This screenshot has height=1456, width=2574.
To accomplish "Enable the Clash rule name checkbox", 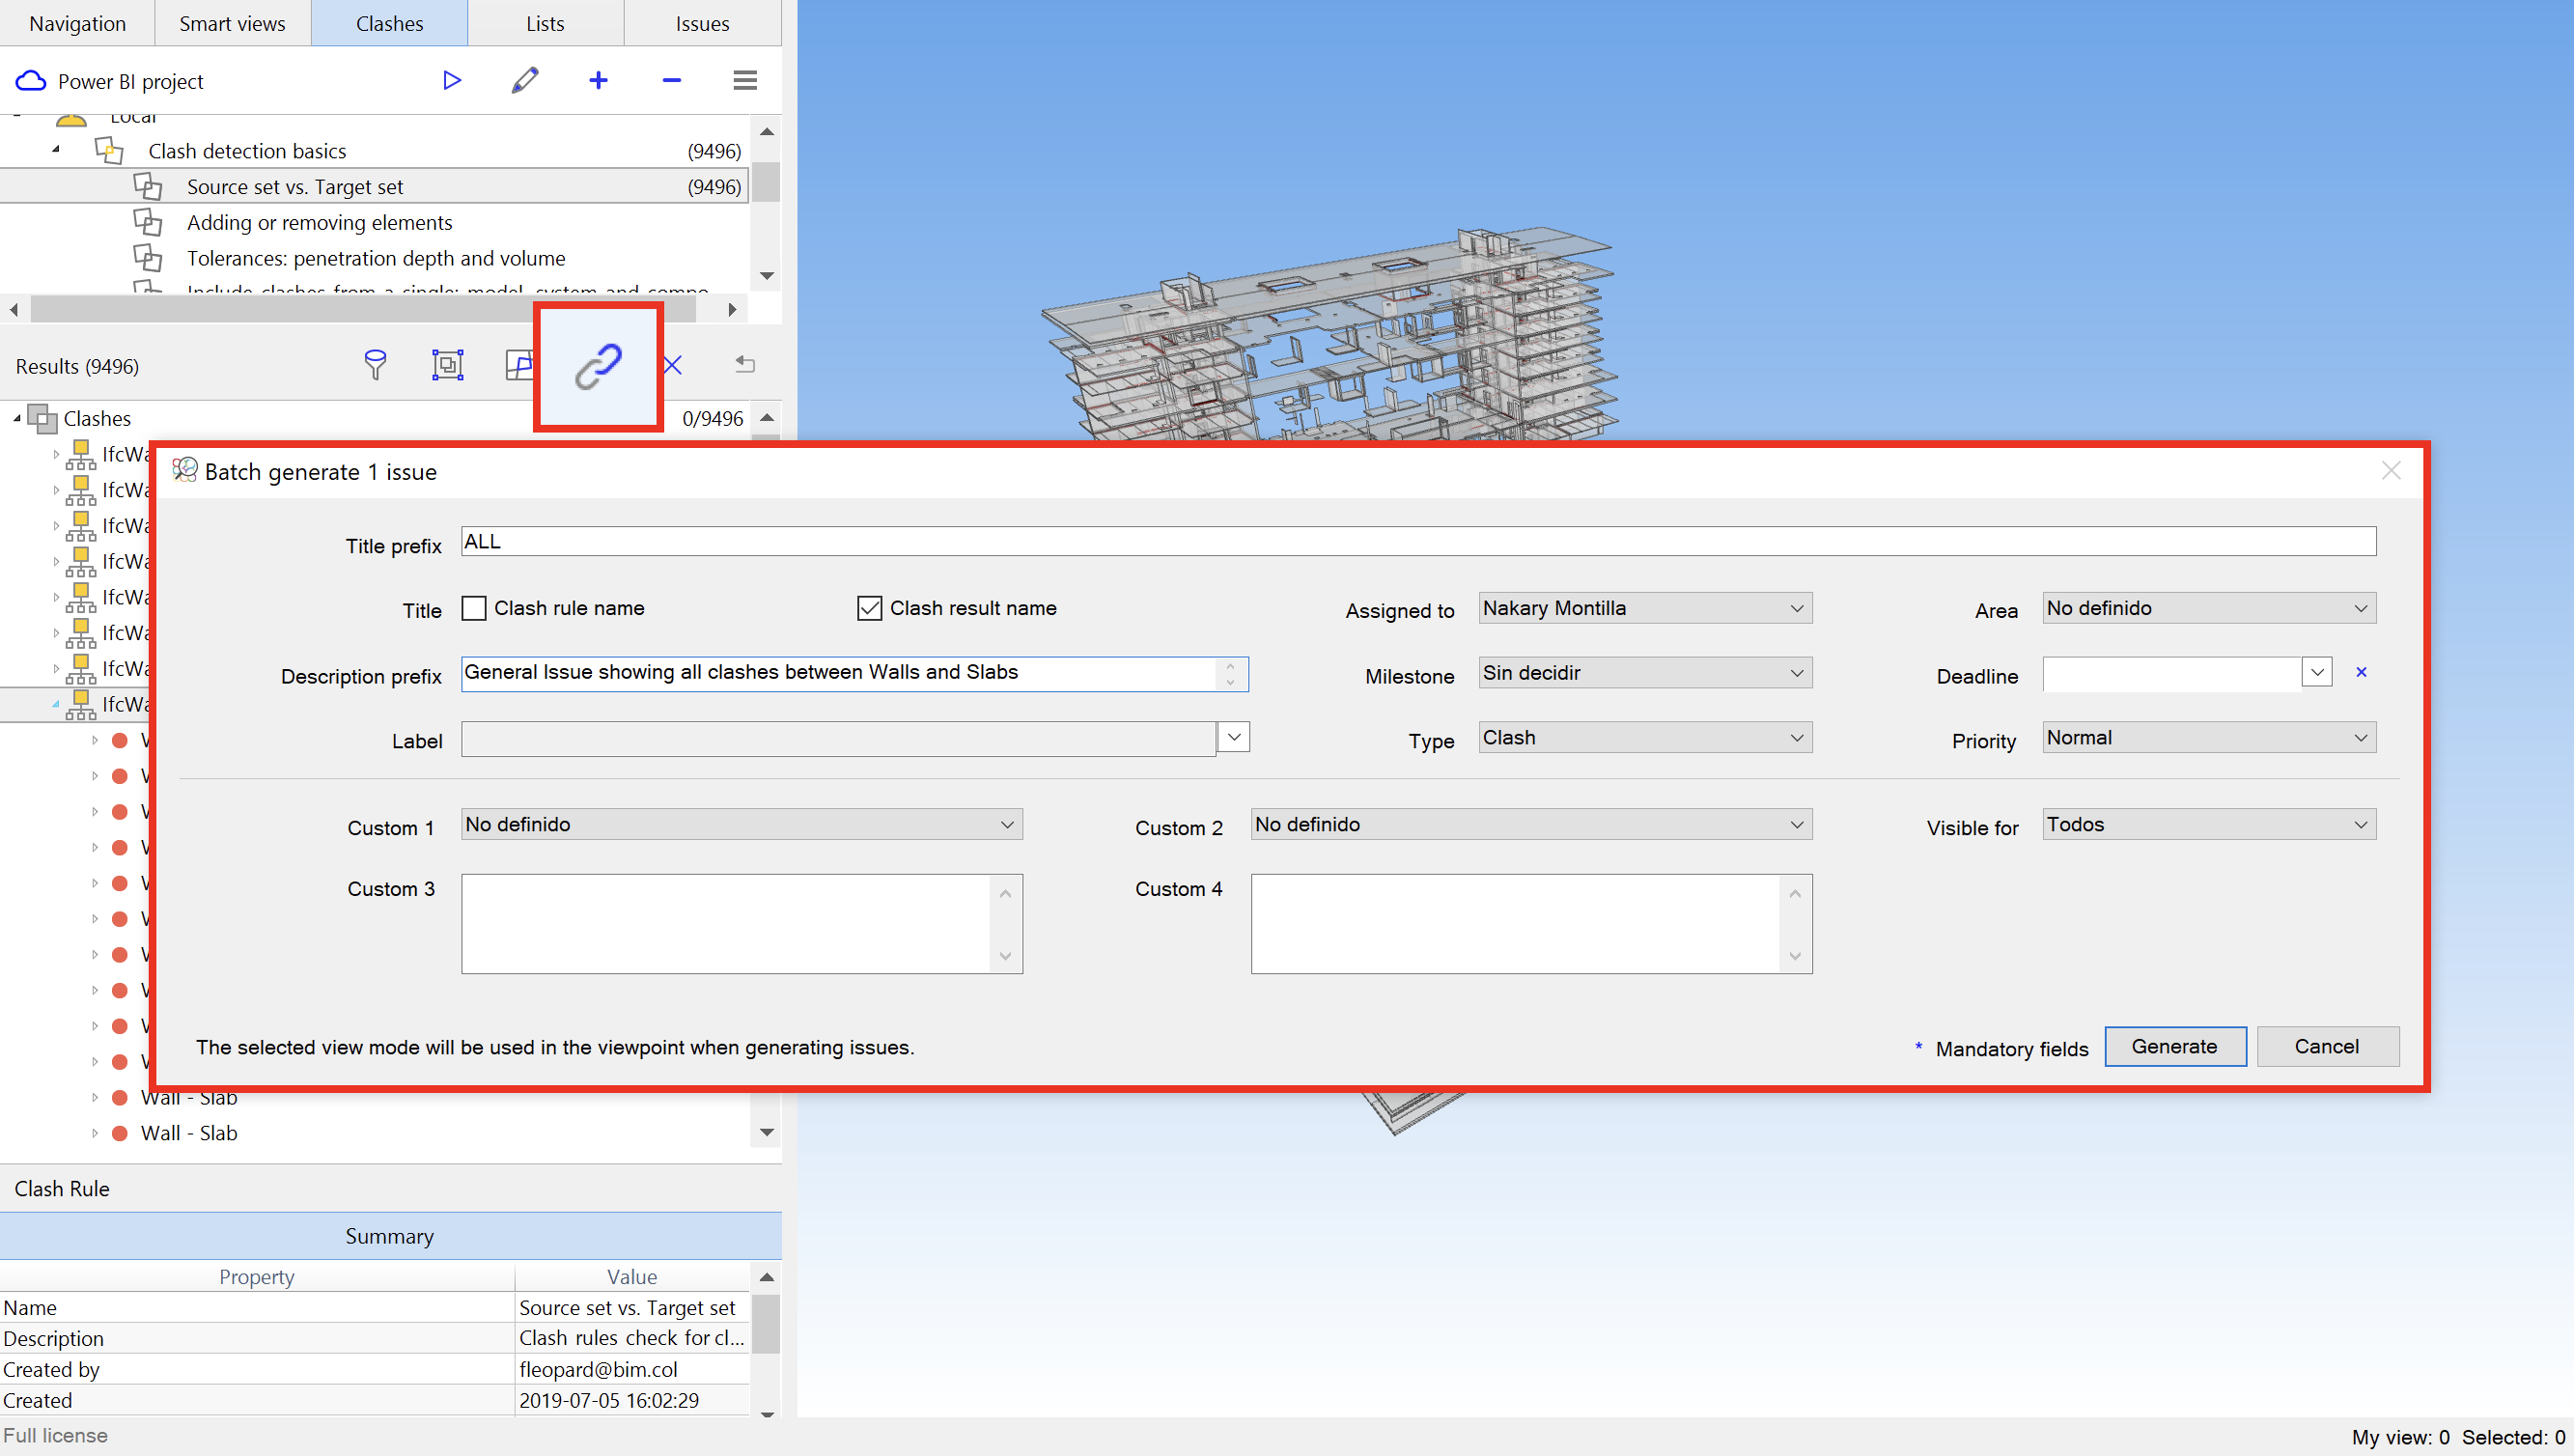I will (474, 608).
